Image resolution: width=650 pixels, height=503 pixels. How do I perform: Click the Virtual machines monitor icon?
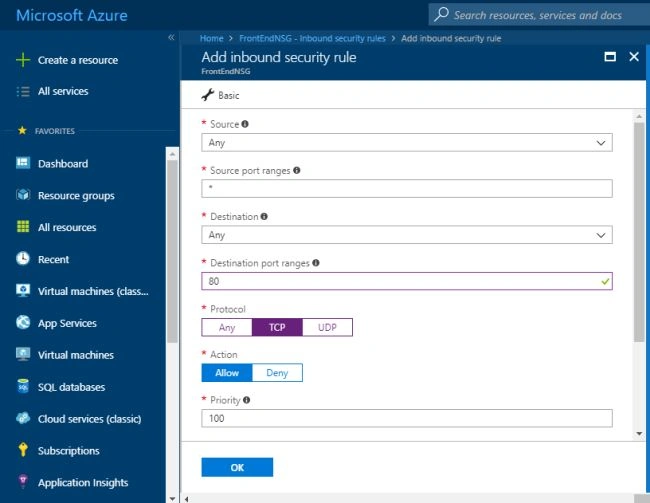click(x=23, y=354)
